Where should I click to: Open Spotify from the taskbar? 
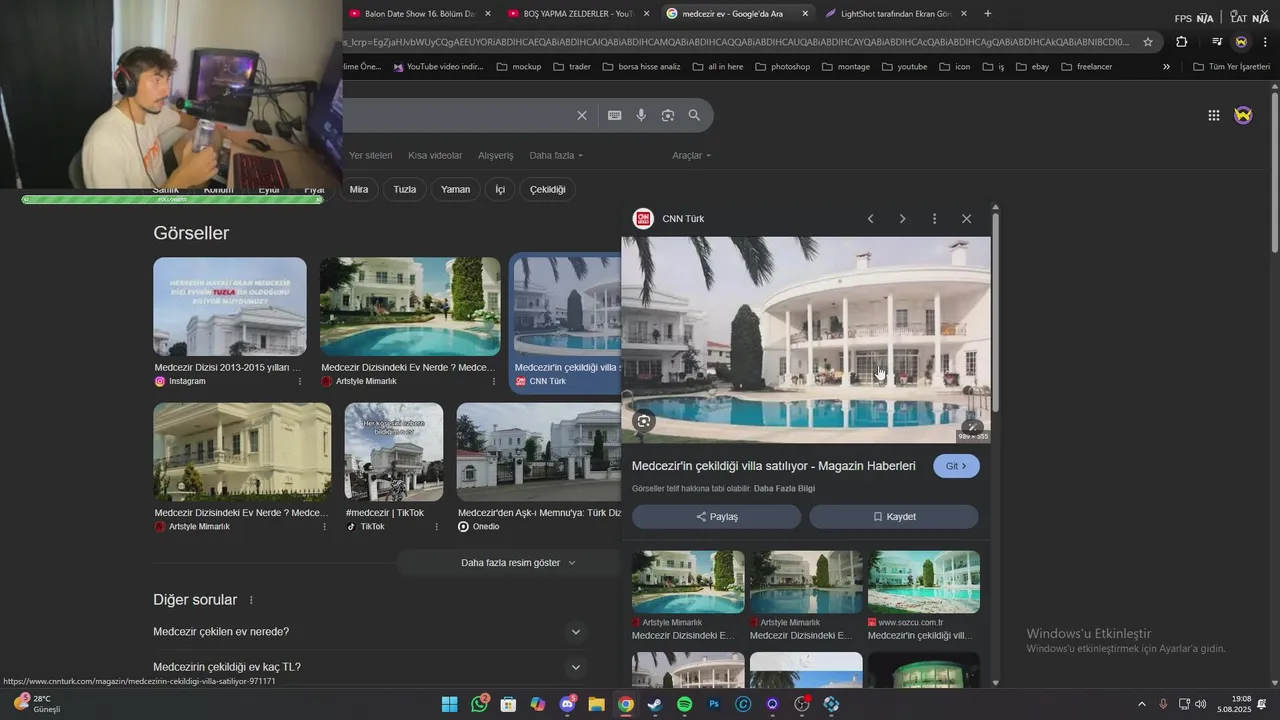(x=684, y=704)
